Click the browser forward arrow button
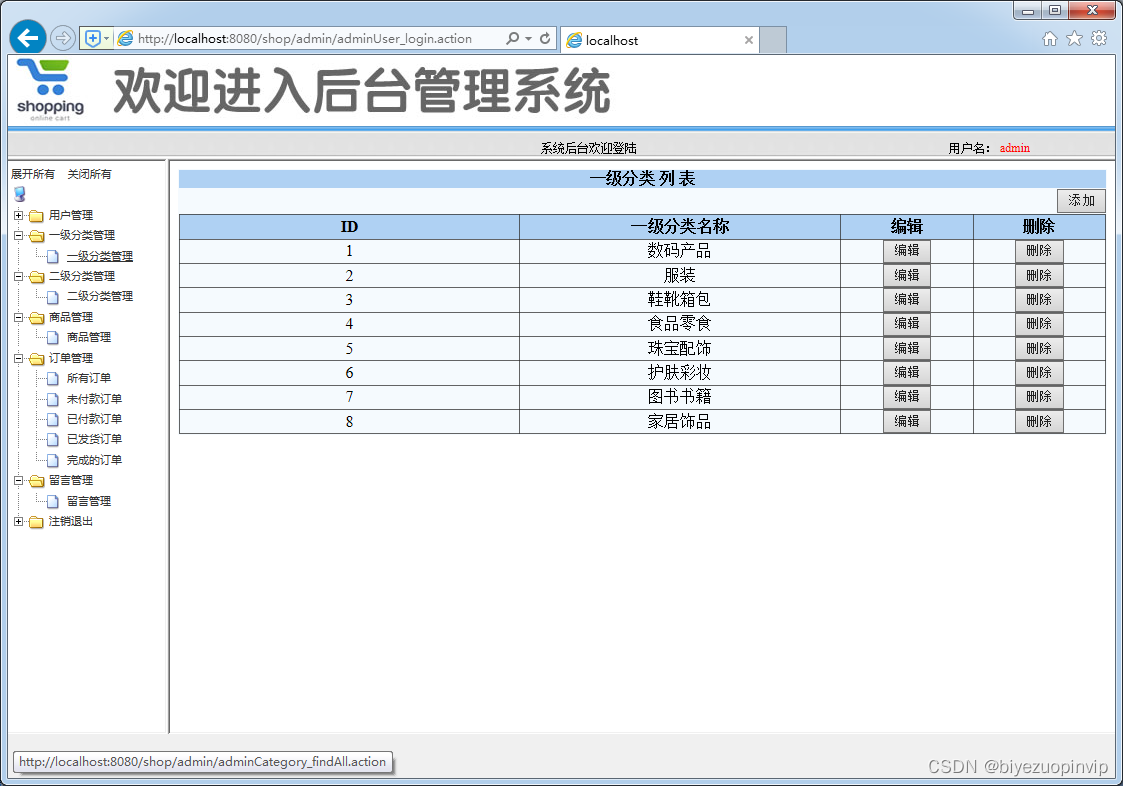 point(63,38)
